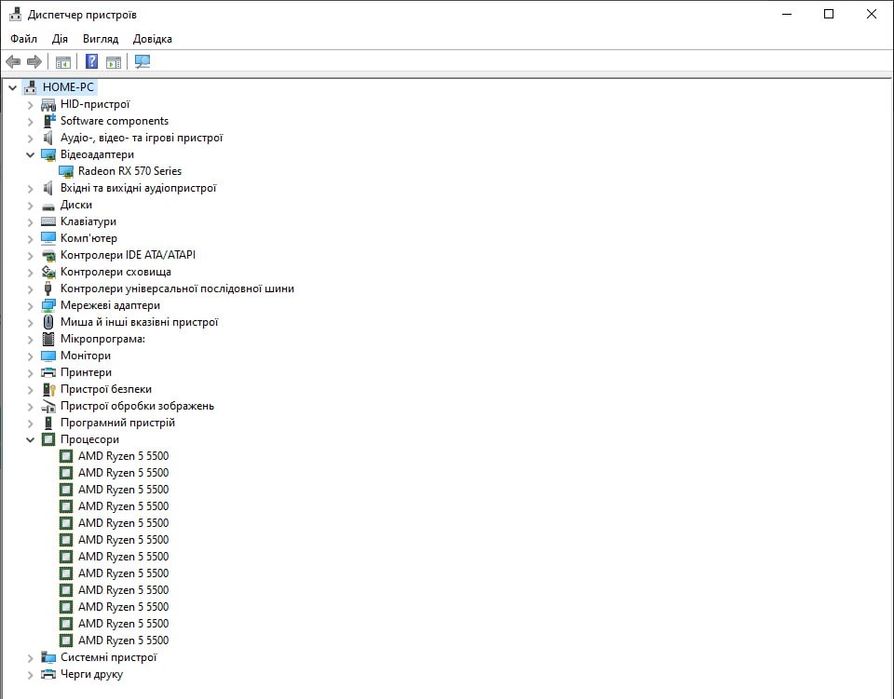
Task: Select the HOME-PC label
Action: tap(68, 87)
